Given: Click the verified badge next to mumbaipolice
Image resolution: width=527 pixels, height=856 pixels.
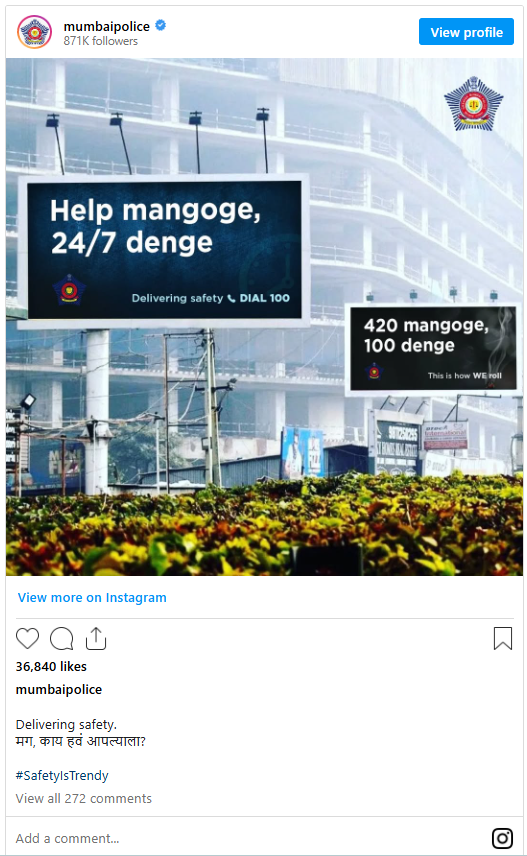Looking at the screenshot, I should coord(161,25).
